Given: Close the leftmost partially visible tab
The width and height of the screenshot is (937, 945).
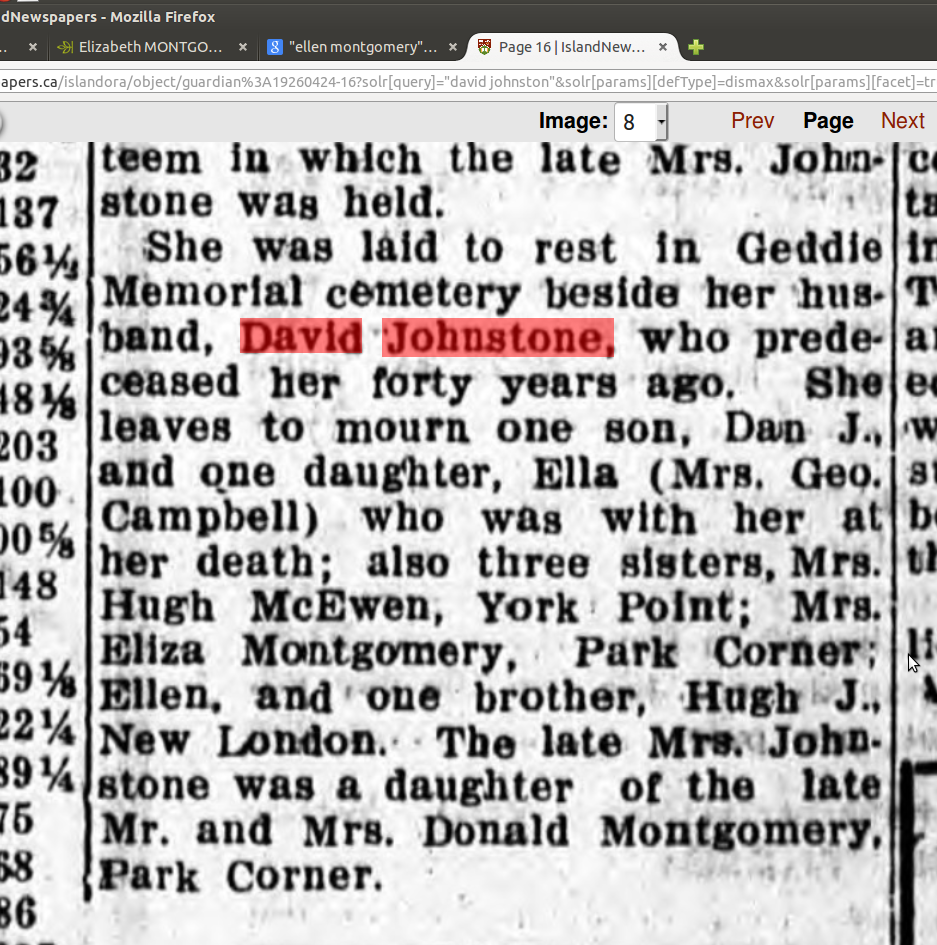Looking at the screenshot, I should coord(32,47).
